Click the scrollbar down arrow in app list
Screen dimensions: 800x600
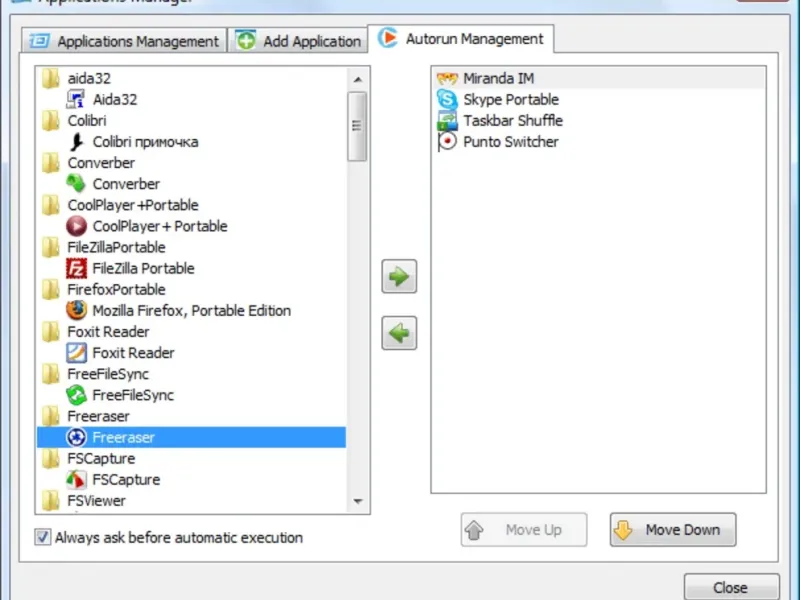[x=358, y=502]
